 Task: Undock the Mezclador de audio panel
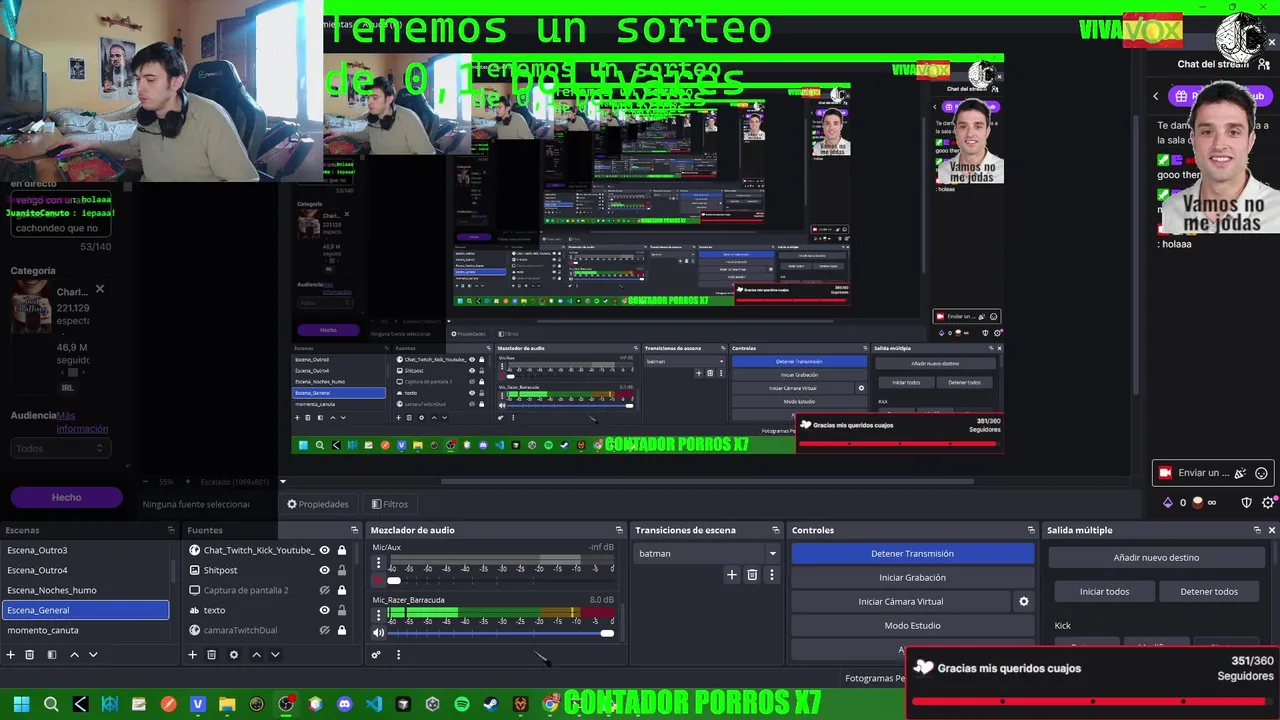[619, 530]
